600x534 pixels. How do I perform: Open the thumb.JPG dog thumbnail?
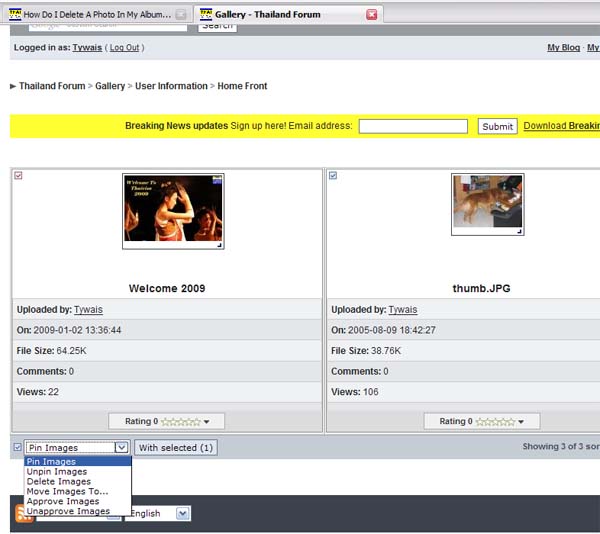488,204
